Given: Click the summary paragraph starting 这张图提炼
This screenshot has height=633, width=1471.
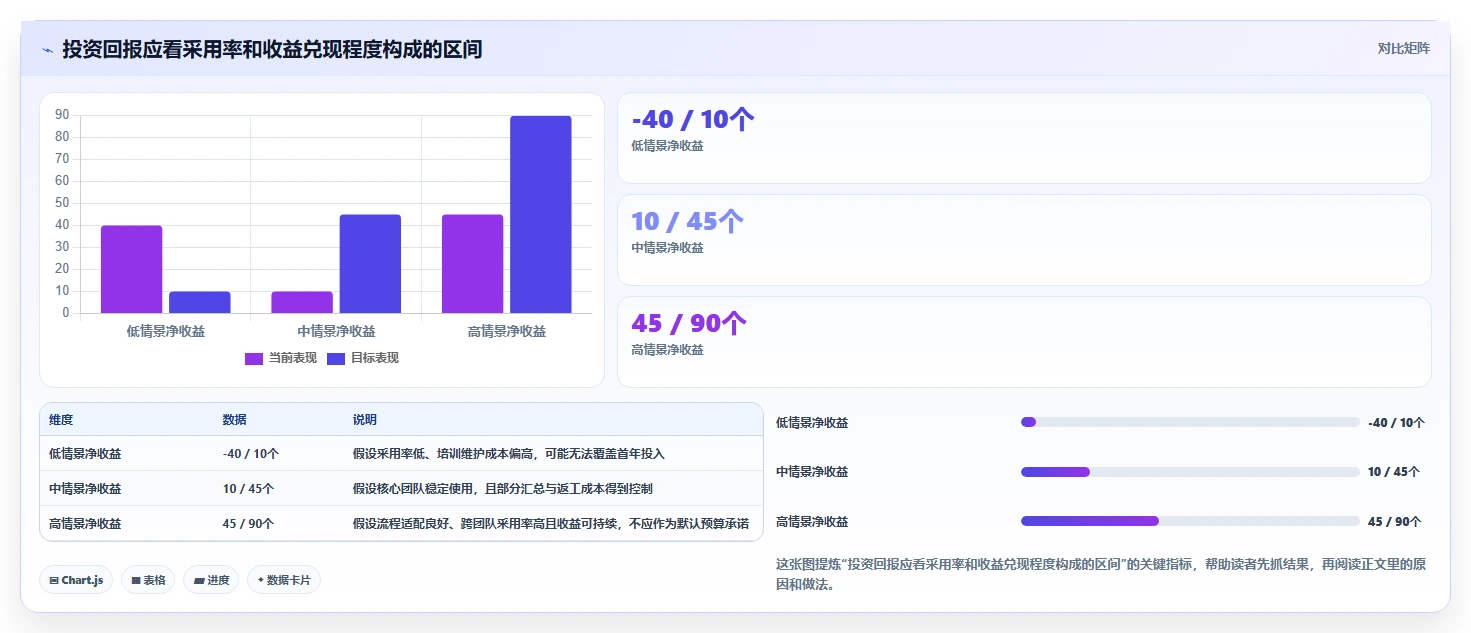Looking at the screenshot, I should click(x=1101, y=574).
